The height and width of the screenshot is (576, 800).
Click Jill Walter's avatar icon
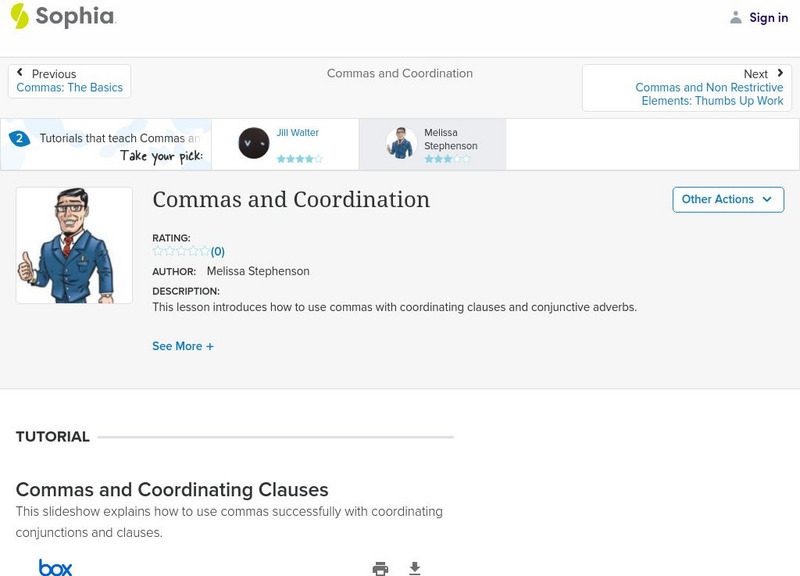tap(254, 143)
